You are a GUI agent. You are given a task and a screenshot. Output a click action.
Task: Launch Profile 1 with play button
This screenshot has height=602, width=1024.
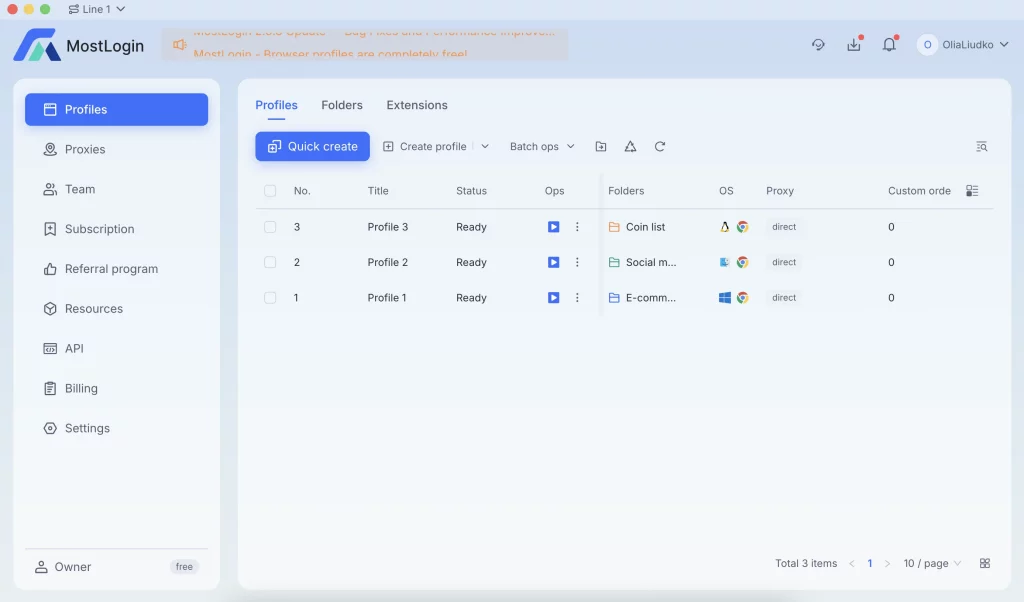[553, 297]
